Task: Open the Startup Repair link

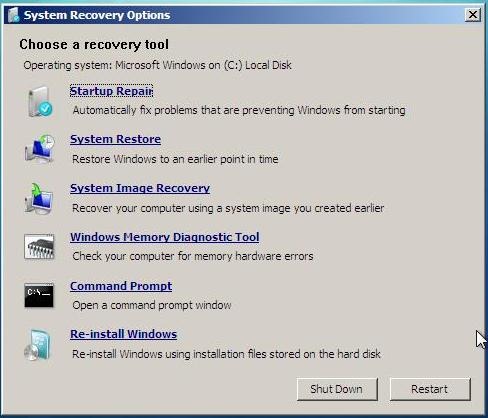Action: pyautogui.click(x=111, y=91)
